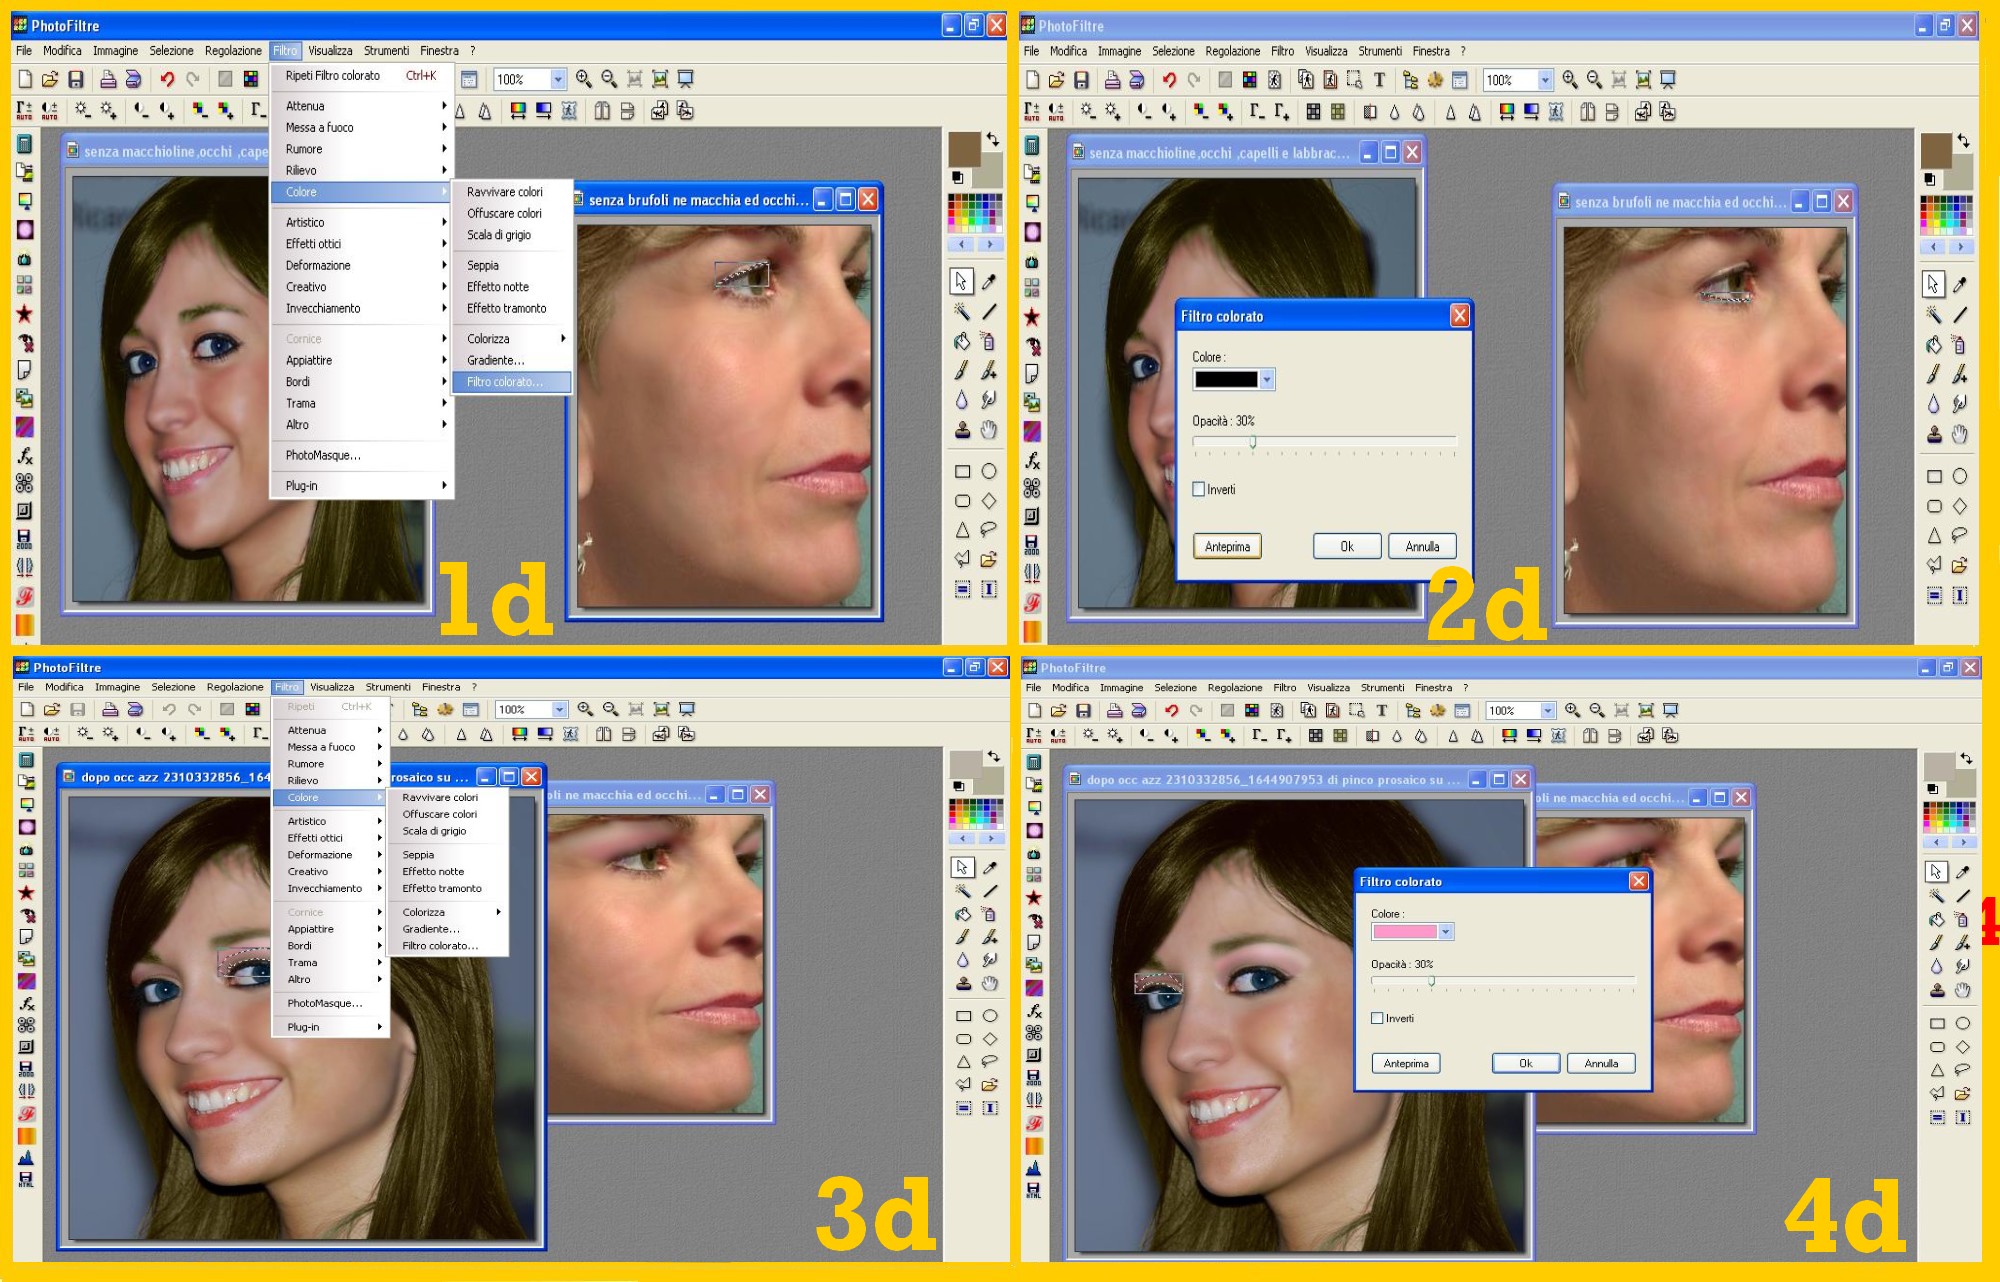This screenshot has height=1282, width=2000.
Task: Choose the Clone stamp tool in panel 3d palette
Action: (963, 983)
